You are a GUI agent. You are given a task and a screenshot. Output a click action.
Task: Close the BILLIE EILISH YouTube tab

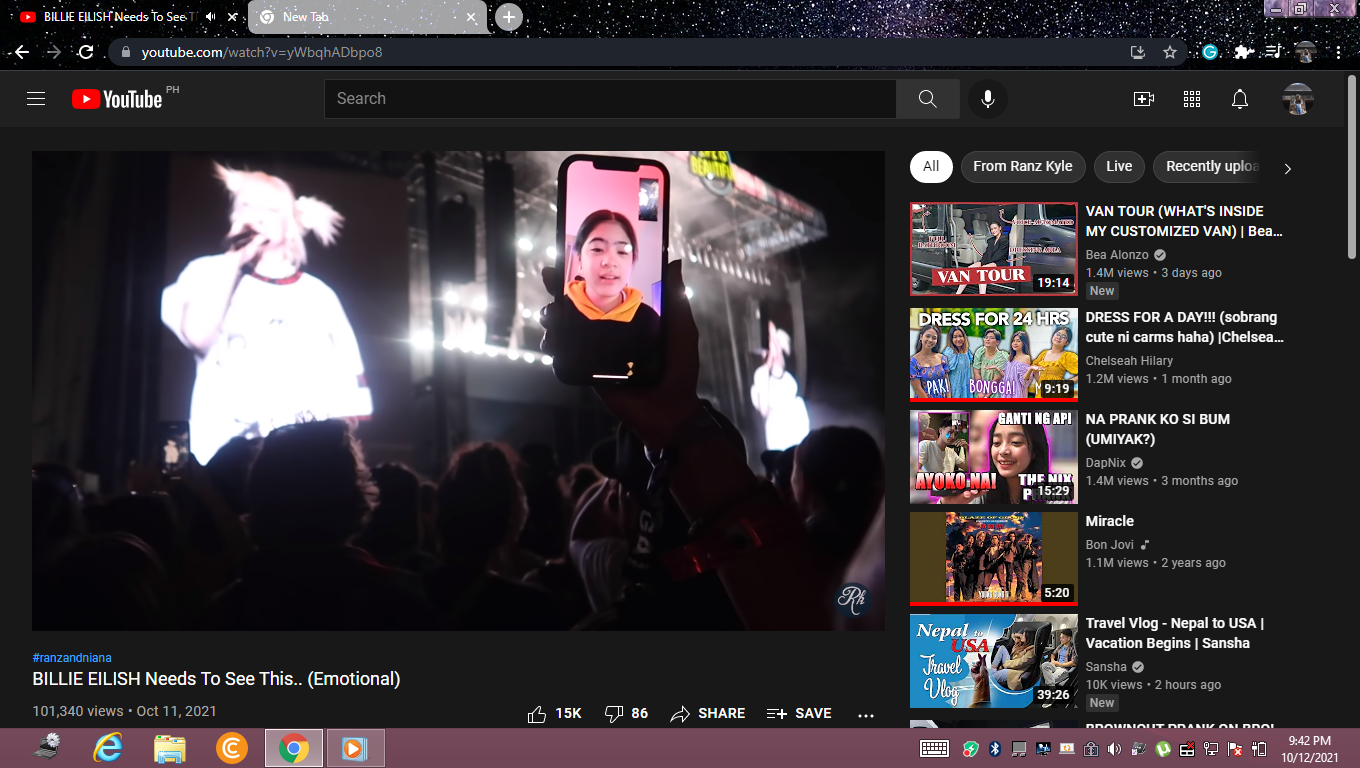tap(233, 17)
